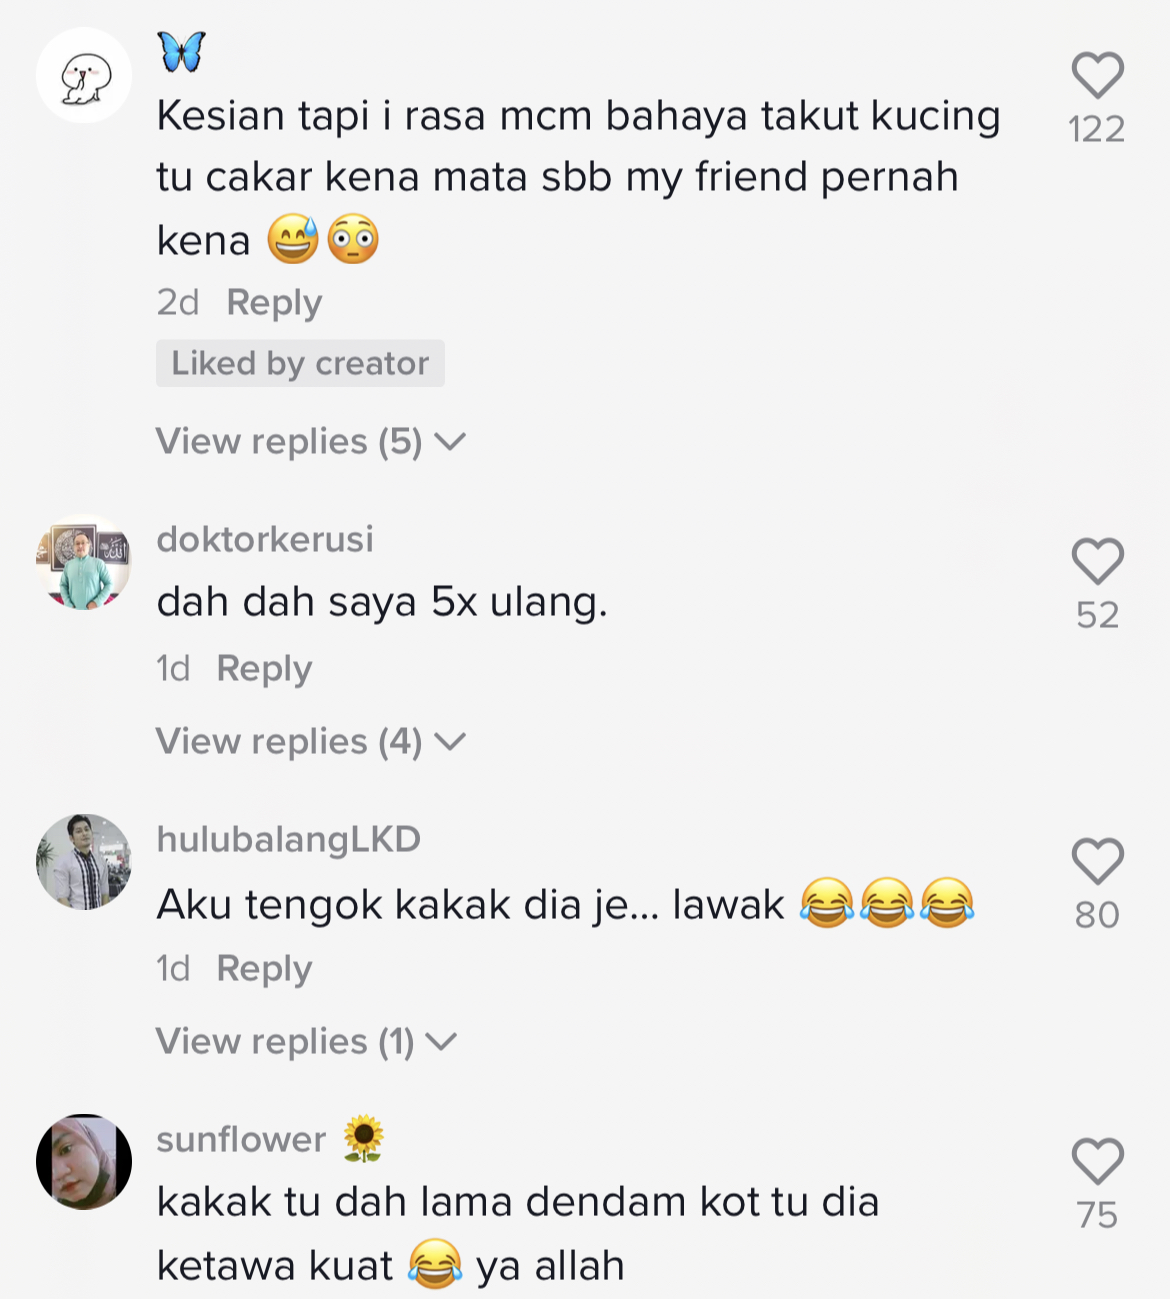
Task: Reply to the butterfly user's comment
Action: click(274, 303)
